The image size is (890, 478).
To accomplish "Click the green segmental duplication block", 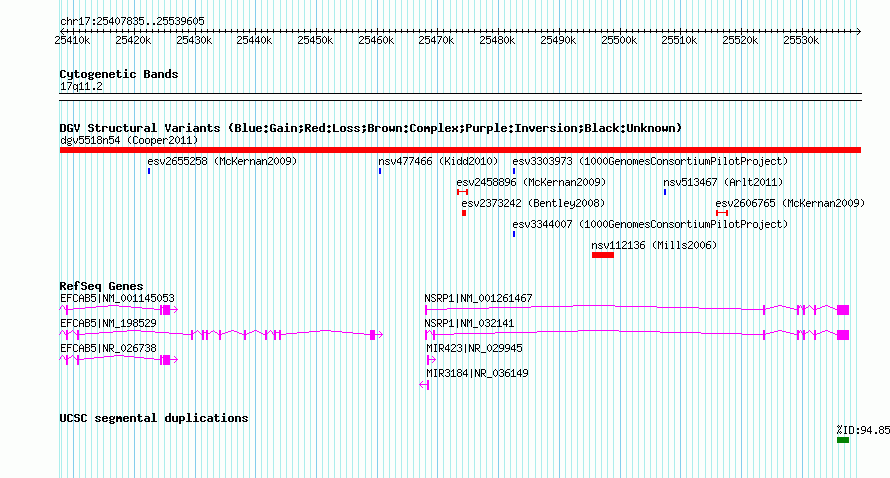I will pyautogui.click(x=843, y=440).
